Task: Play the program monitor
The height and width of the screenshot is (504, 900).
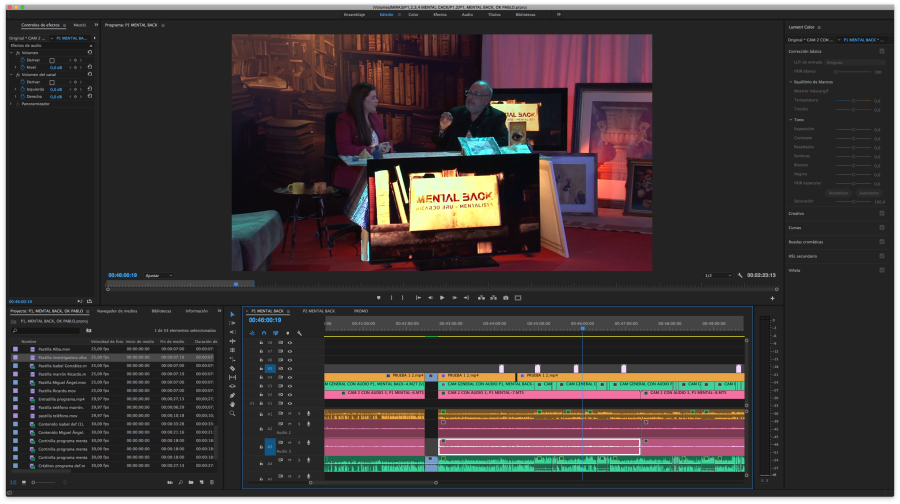Action: pos(442,298)
